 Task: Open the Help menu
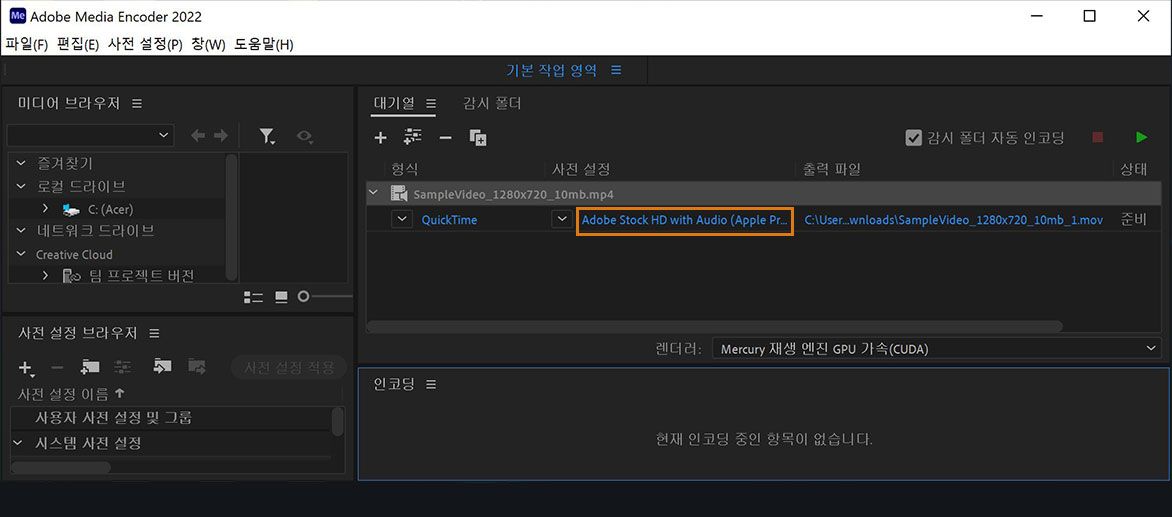coord(264,44)
